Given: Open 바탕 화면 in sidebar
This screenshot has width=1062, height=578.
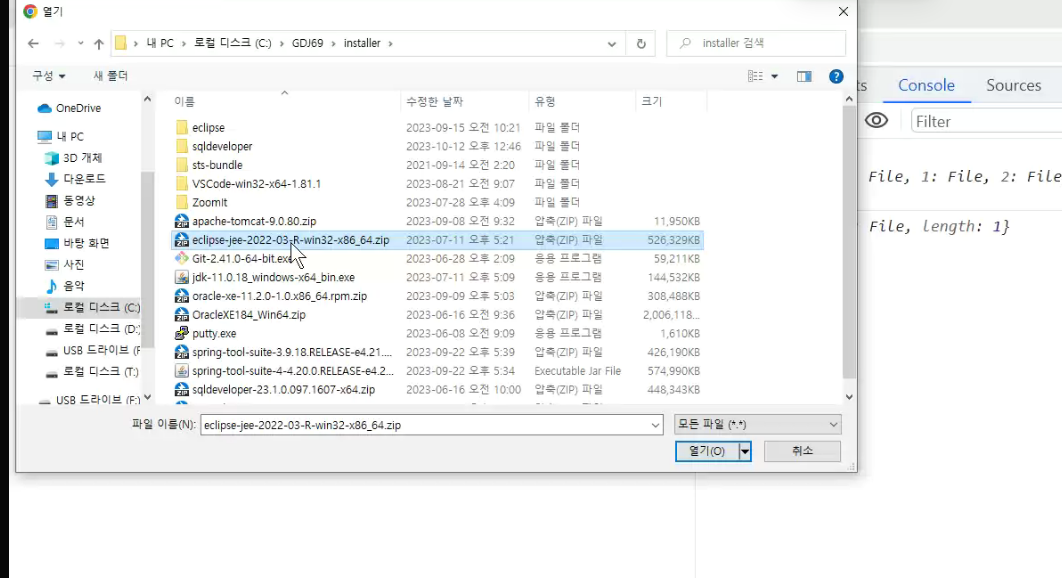Looking at the screenshot, I should click(x=77, y=243).
